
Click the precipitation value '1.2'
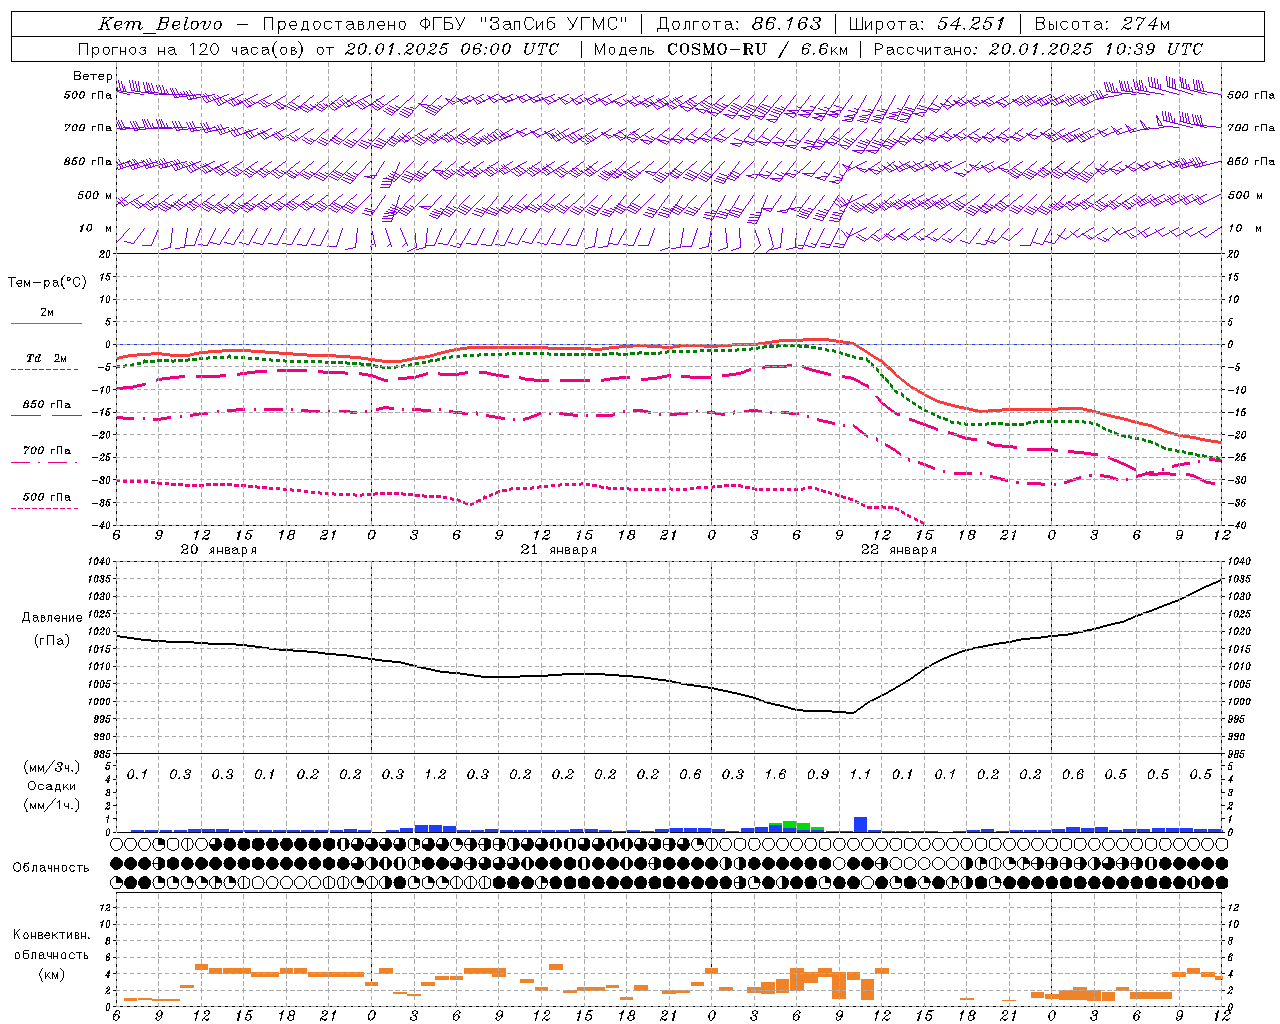435,774
